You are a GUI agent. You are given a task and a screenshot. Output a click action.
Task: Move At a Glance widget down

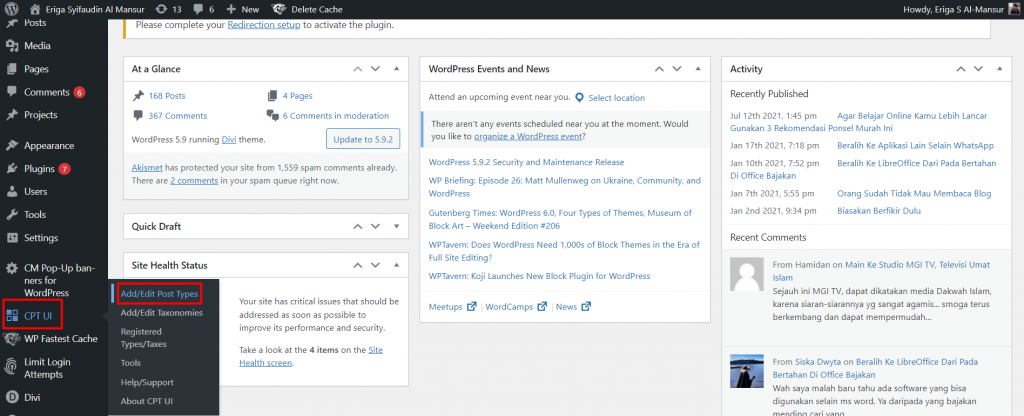tap(376, 69)
